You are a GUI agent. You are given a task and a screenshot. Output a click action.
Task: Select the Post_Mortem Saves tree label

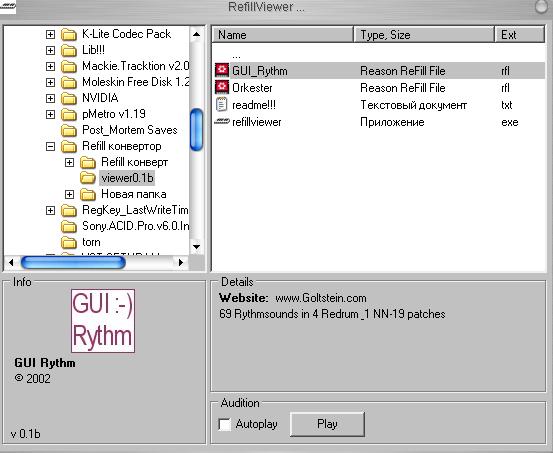129,130
